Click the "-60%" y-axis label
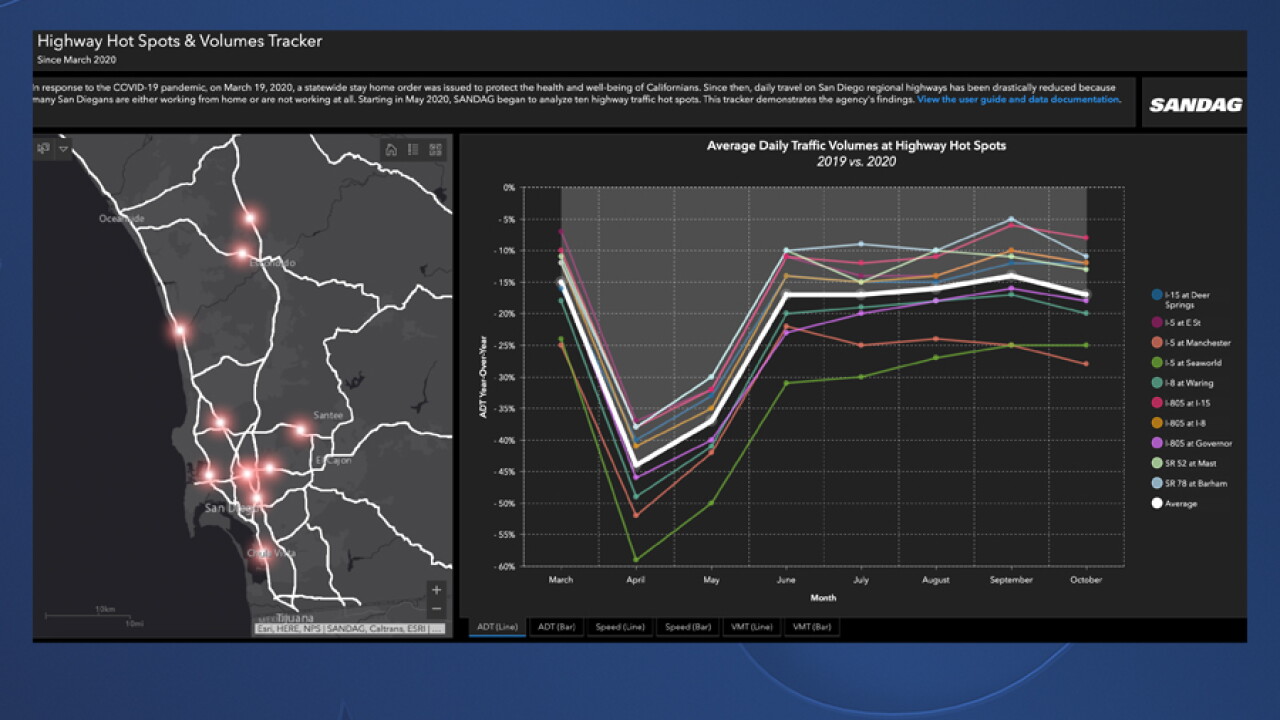Image resolution: width=1280 pixels, height=720 pixels. coord(504,566)
